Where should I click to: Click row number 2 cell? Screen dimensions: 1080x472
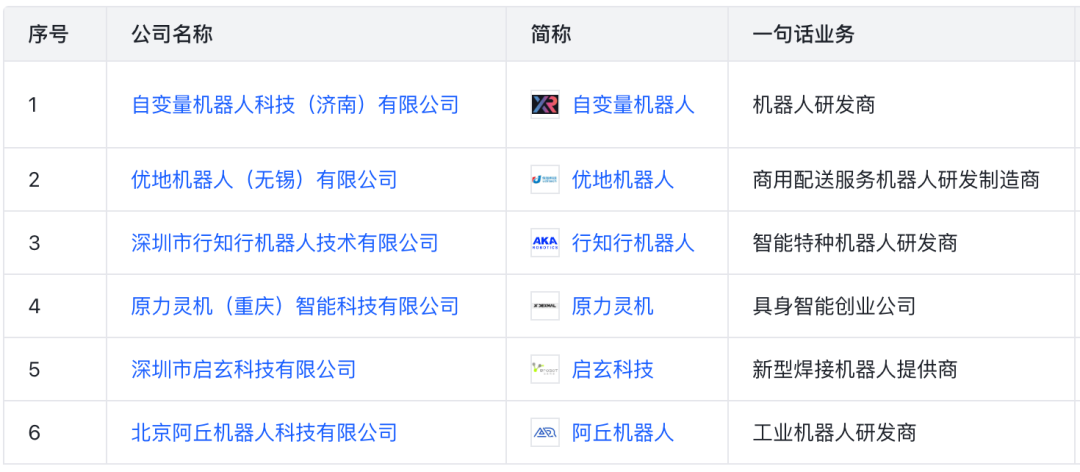(55, 180)
